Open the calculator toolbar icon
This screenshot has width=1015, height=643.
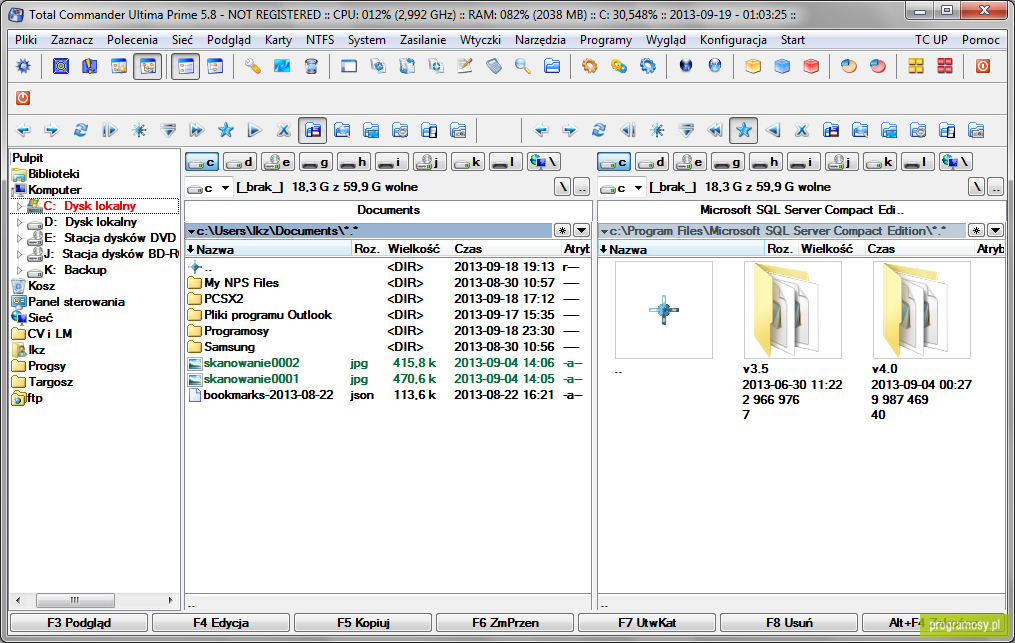494,66
